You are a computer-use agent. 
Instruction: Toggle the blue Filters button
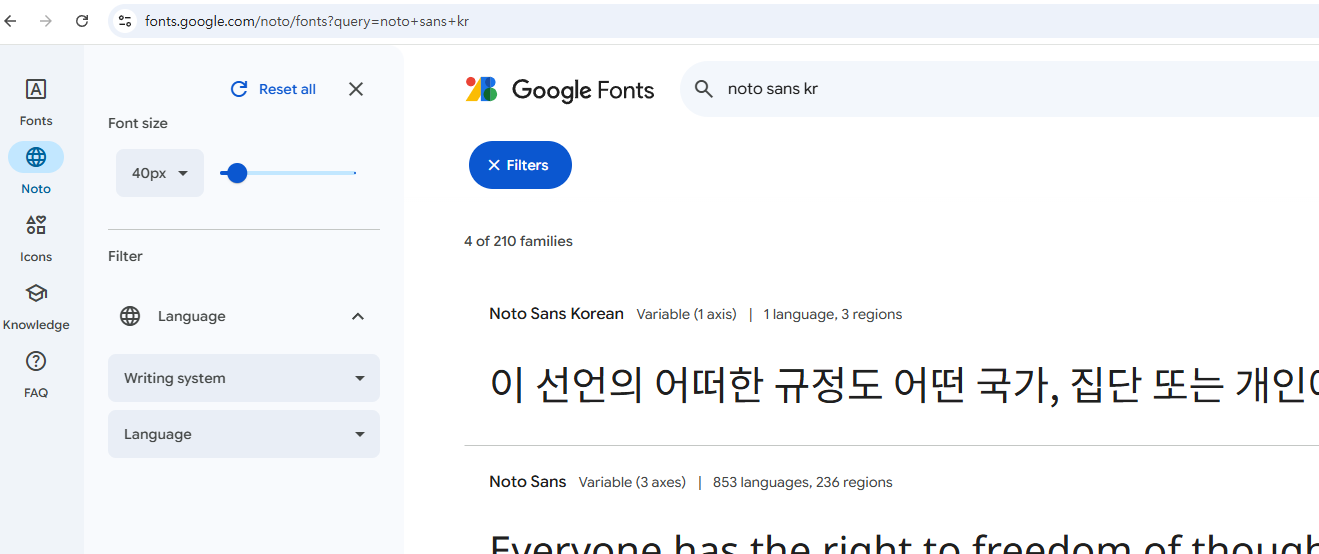click(520, 165)
